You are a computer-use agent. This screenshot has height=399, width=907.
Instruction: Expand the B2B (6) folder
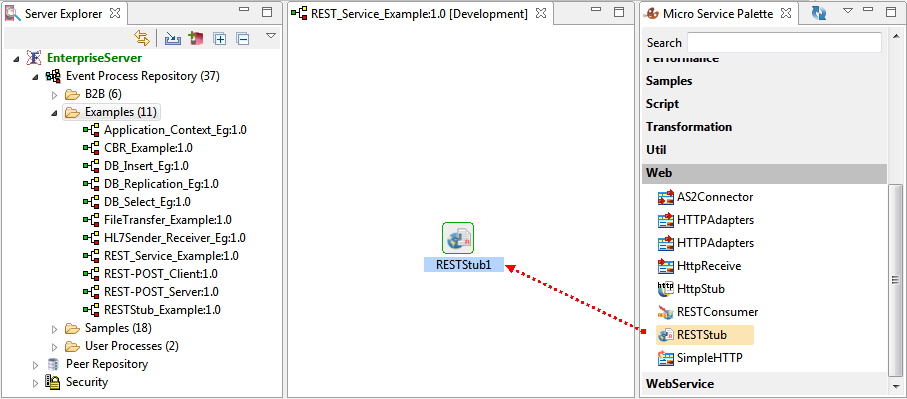pos(55,94)
